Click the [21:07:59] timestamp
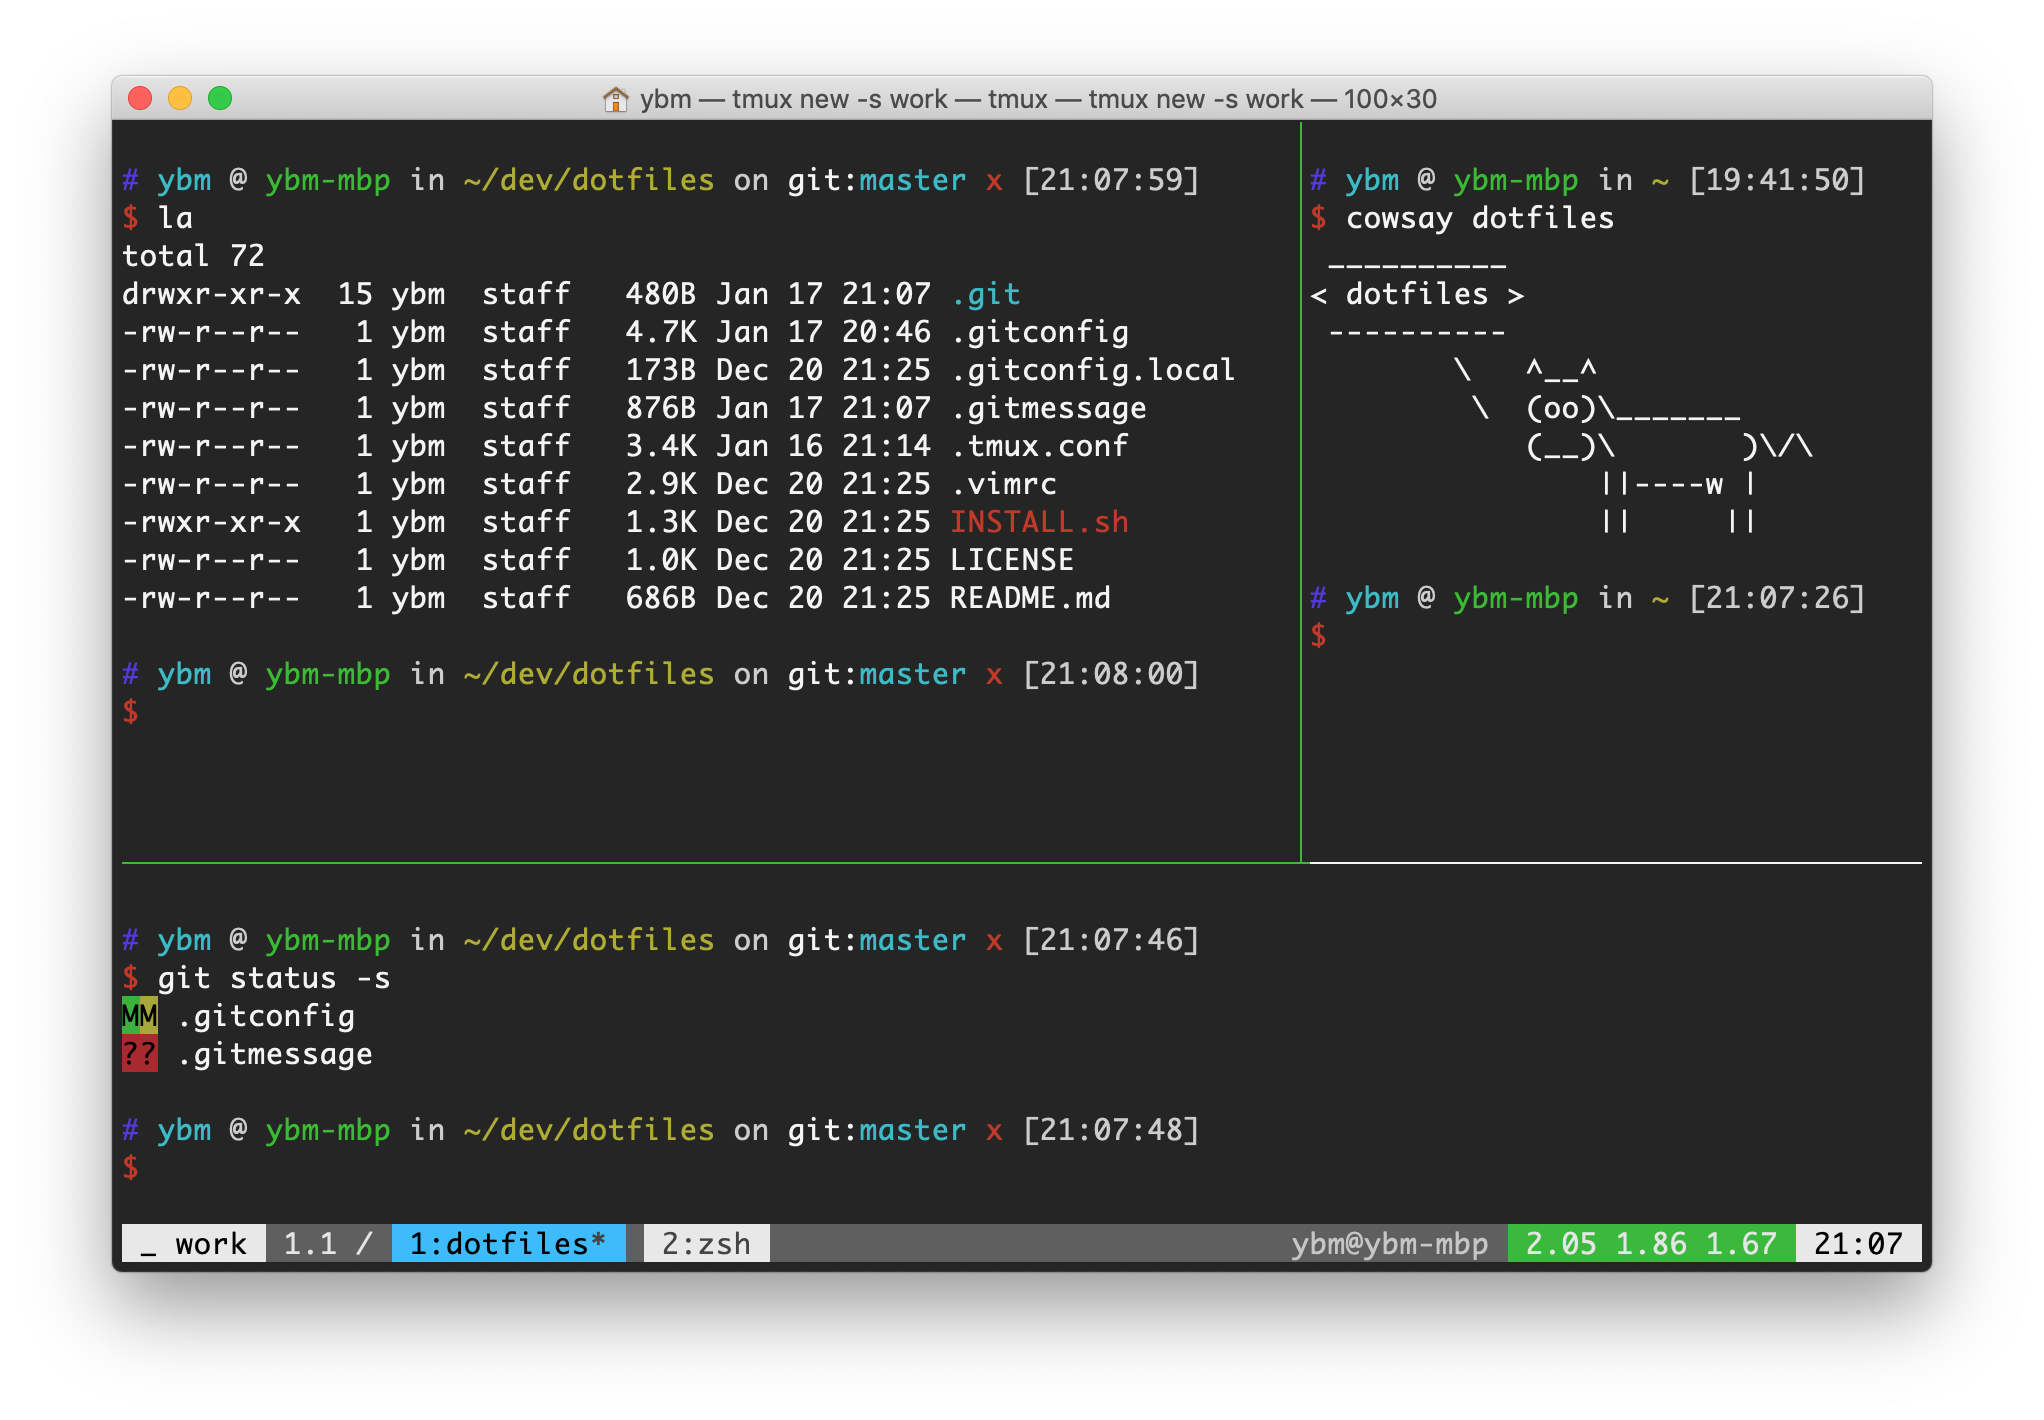2044x1420 pixels. point(1111,180)
